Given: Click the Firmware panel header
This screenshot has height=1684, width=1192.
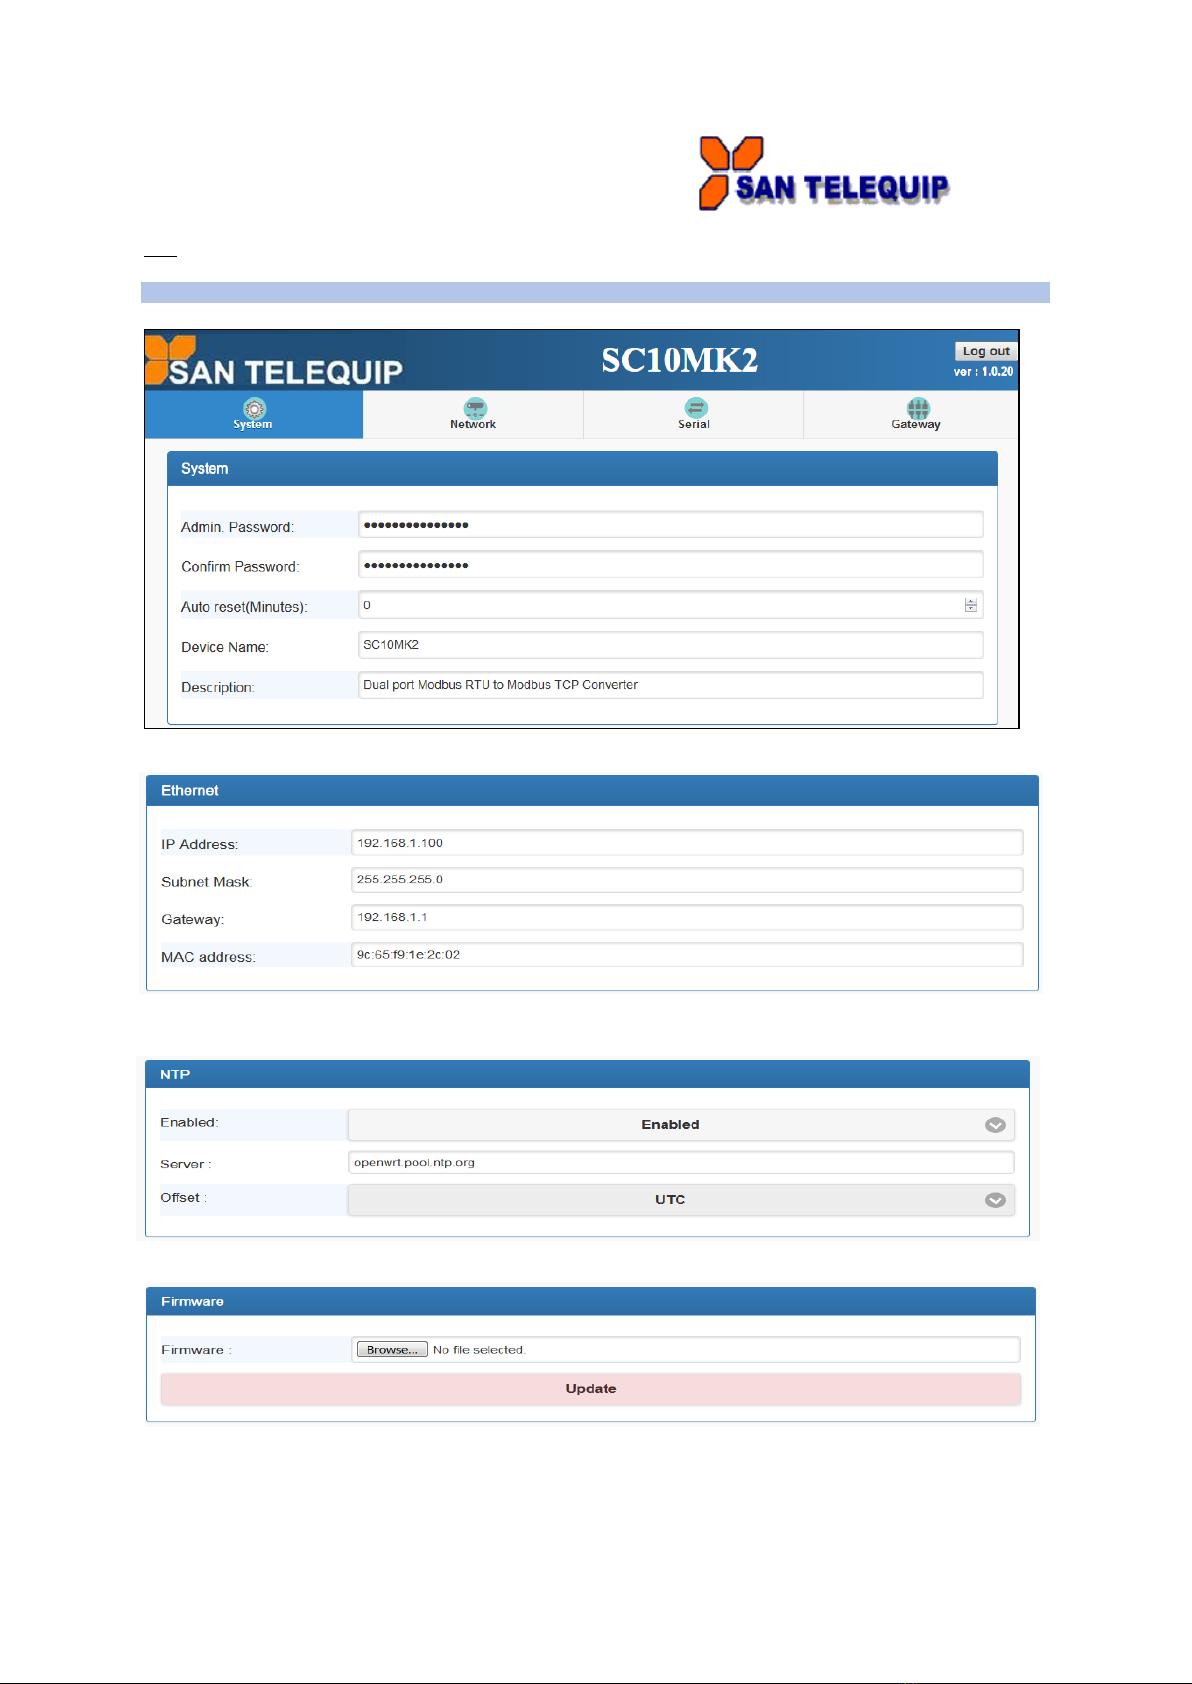Looking at the screenshot, I should [x=590, y=1302].
